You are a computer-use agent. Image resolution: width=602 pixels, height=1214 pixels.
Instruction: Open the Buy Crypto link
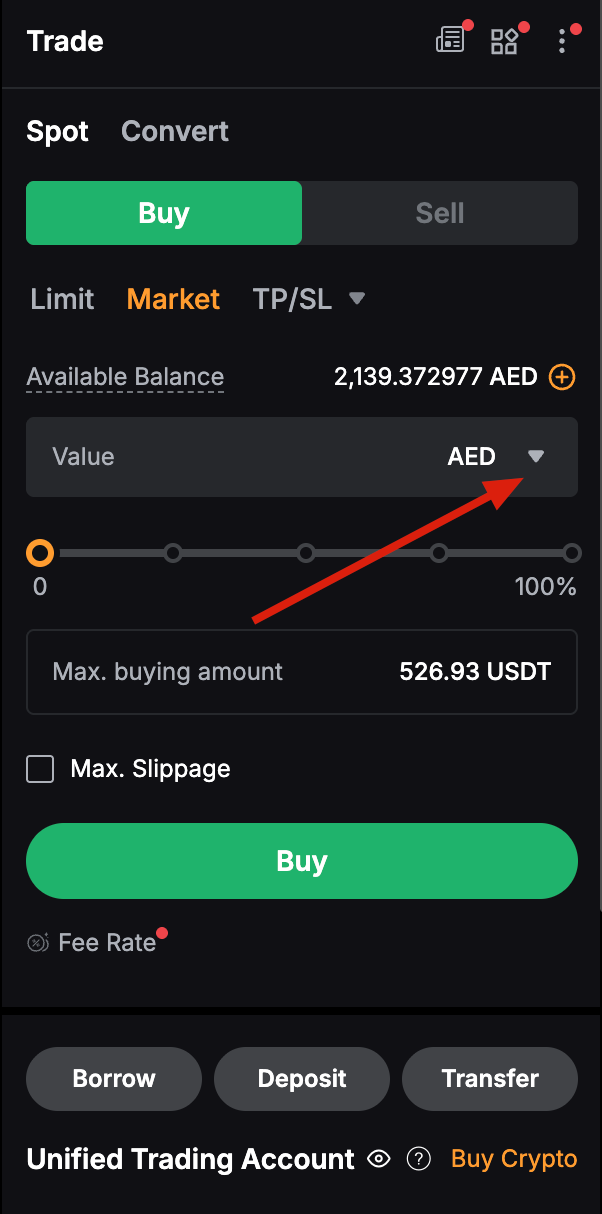[x=513, y=1158]
